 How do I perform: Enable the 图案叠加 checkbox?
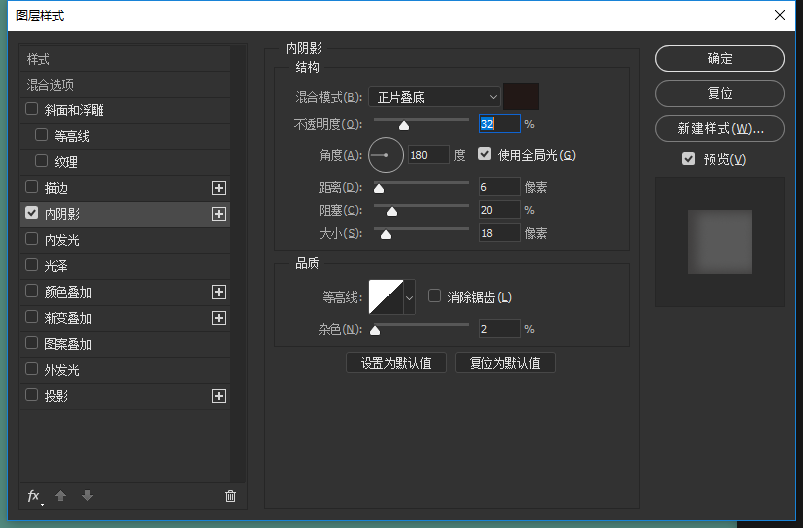pos(31,343)
